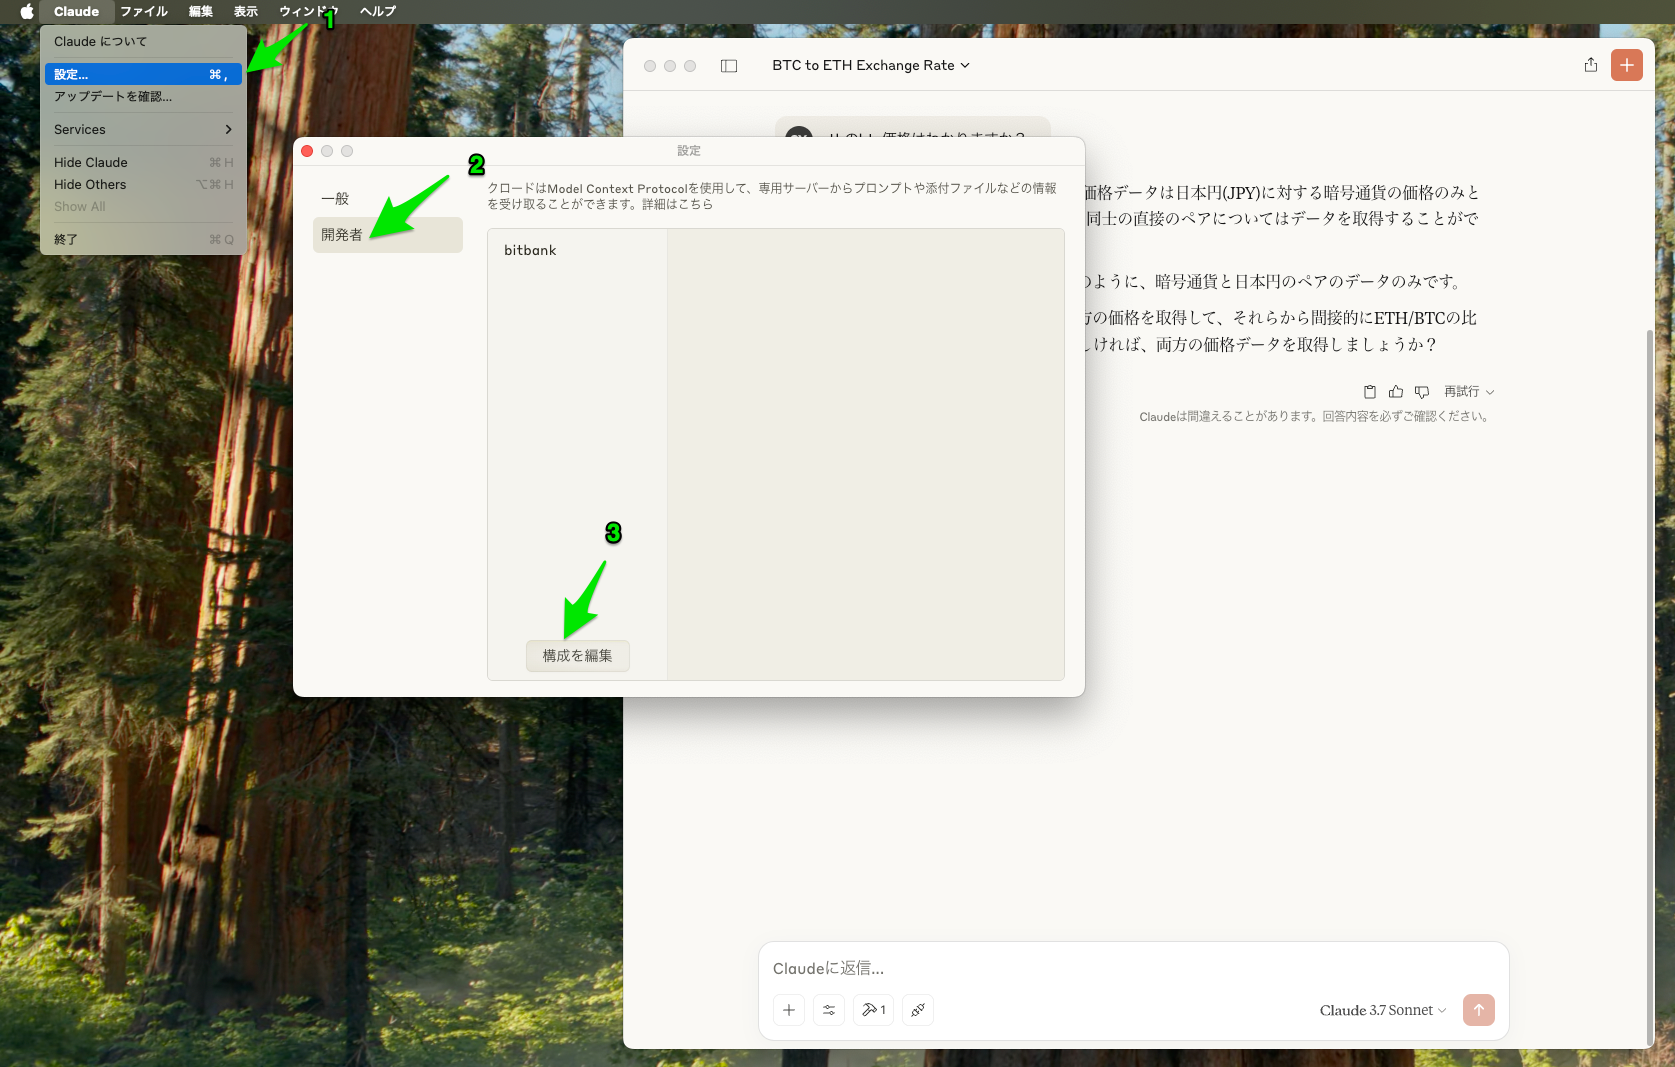The width and height of the screenshot is (1675, 1067).
Task: Open the tool settings sliders icon
Action: click(828, 1010)
